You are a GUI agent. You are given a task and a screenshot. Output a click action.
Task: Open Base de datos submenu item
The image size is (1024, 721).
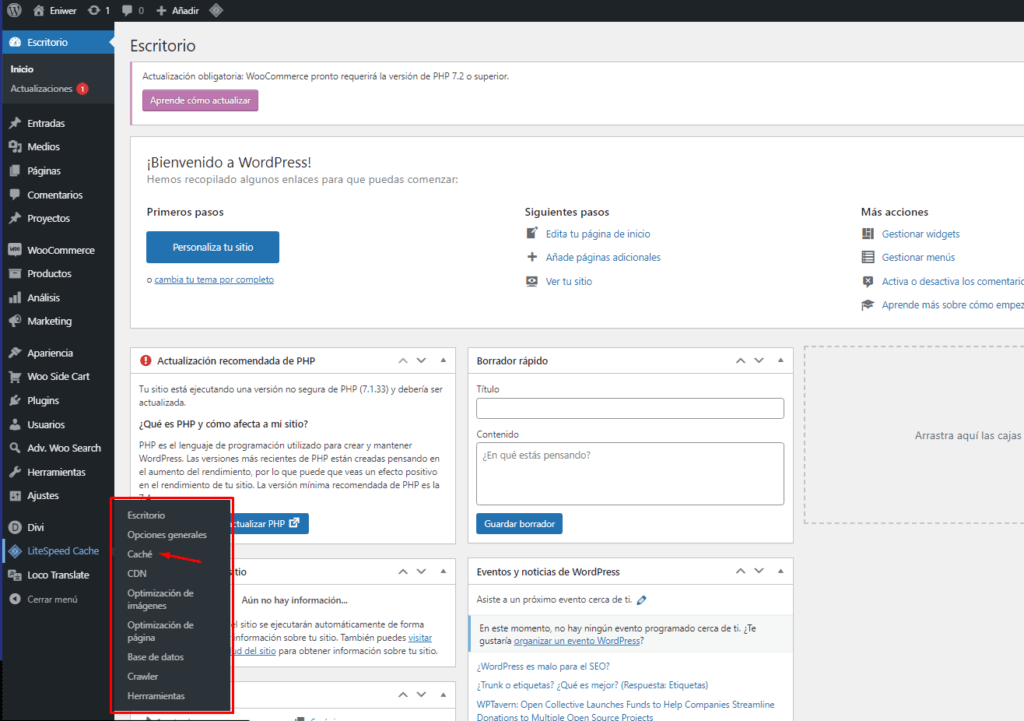[x=155, y=657]
